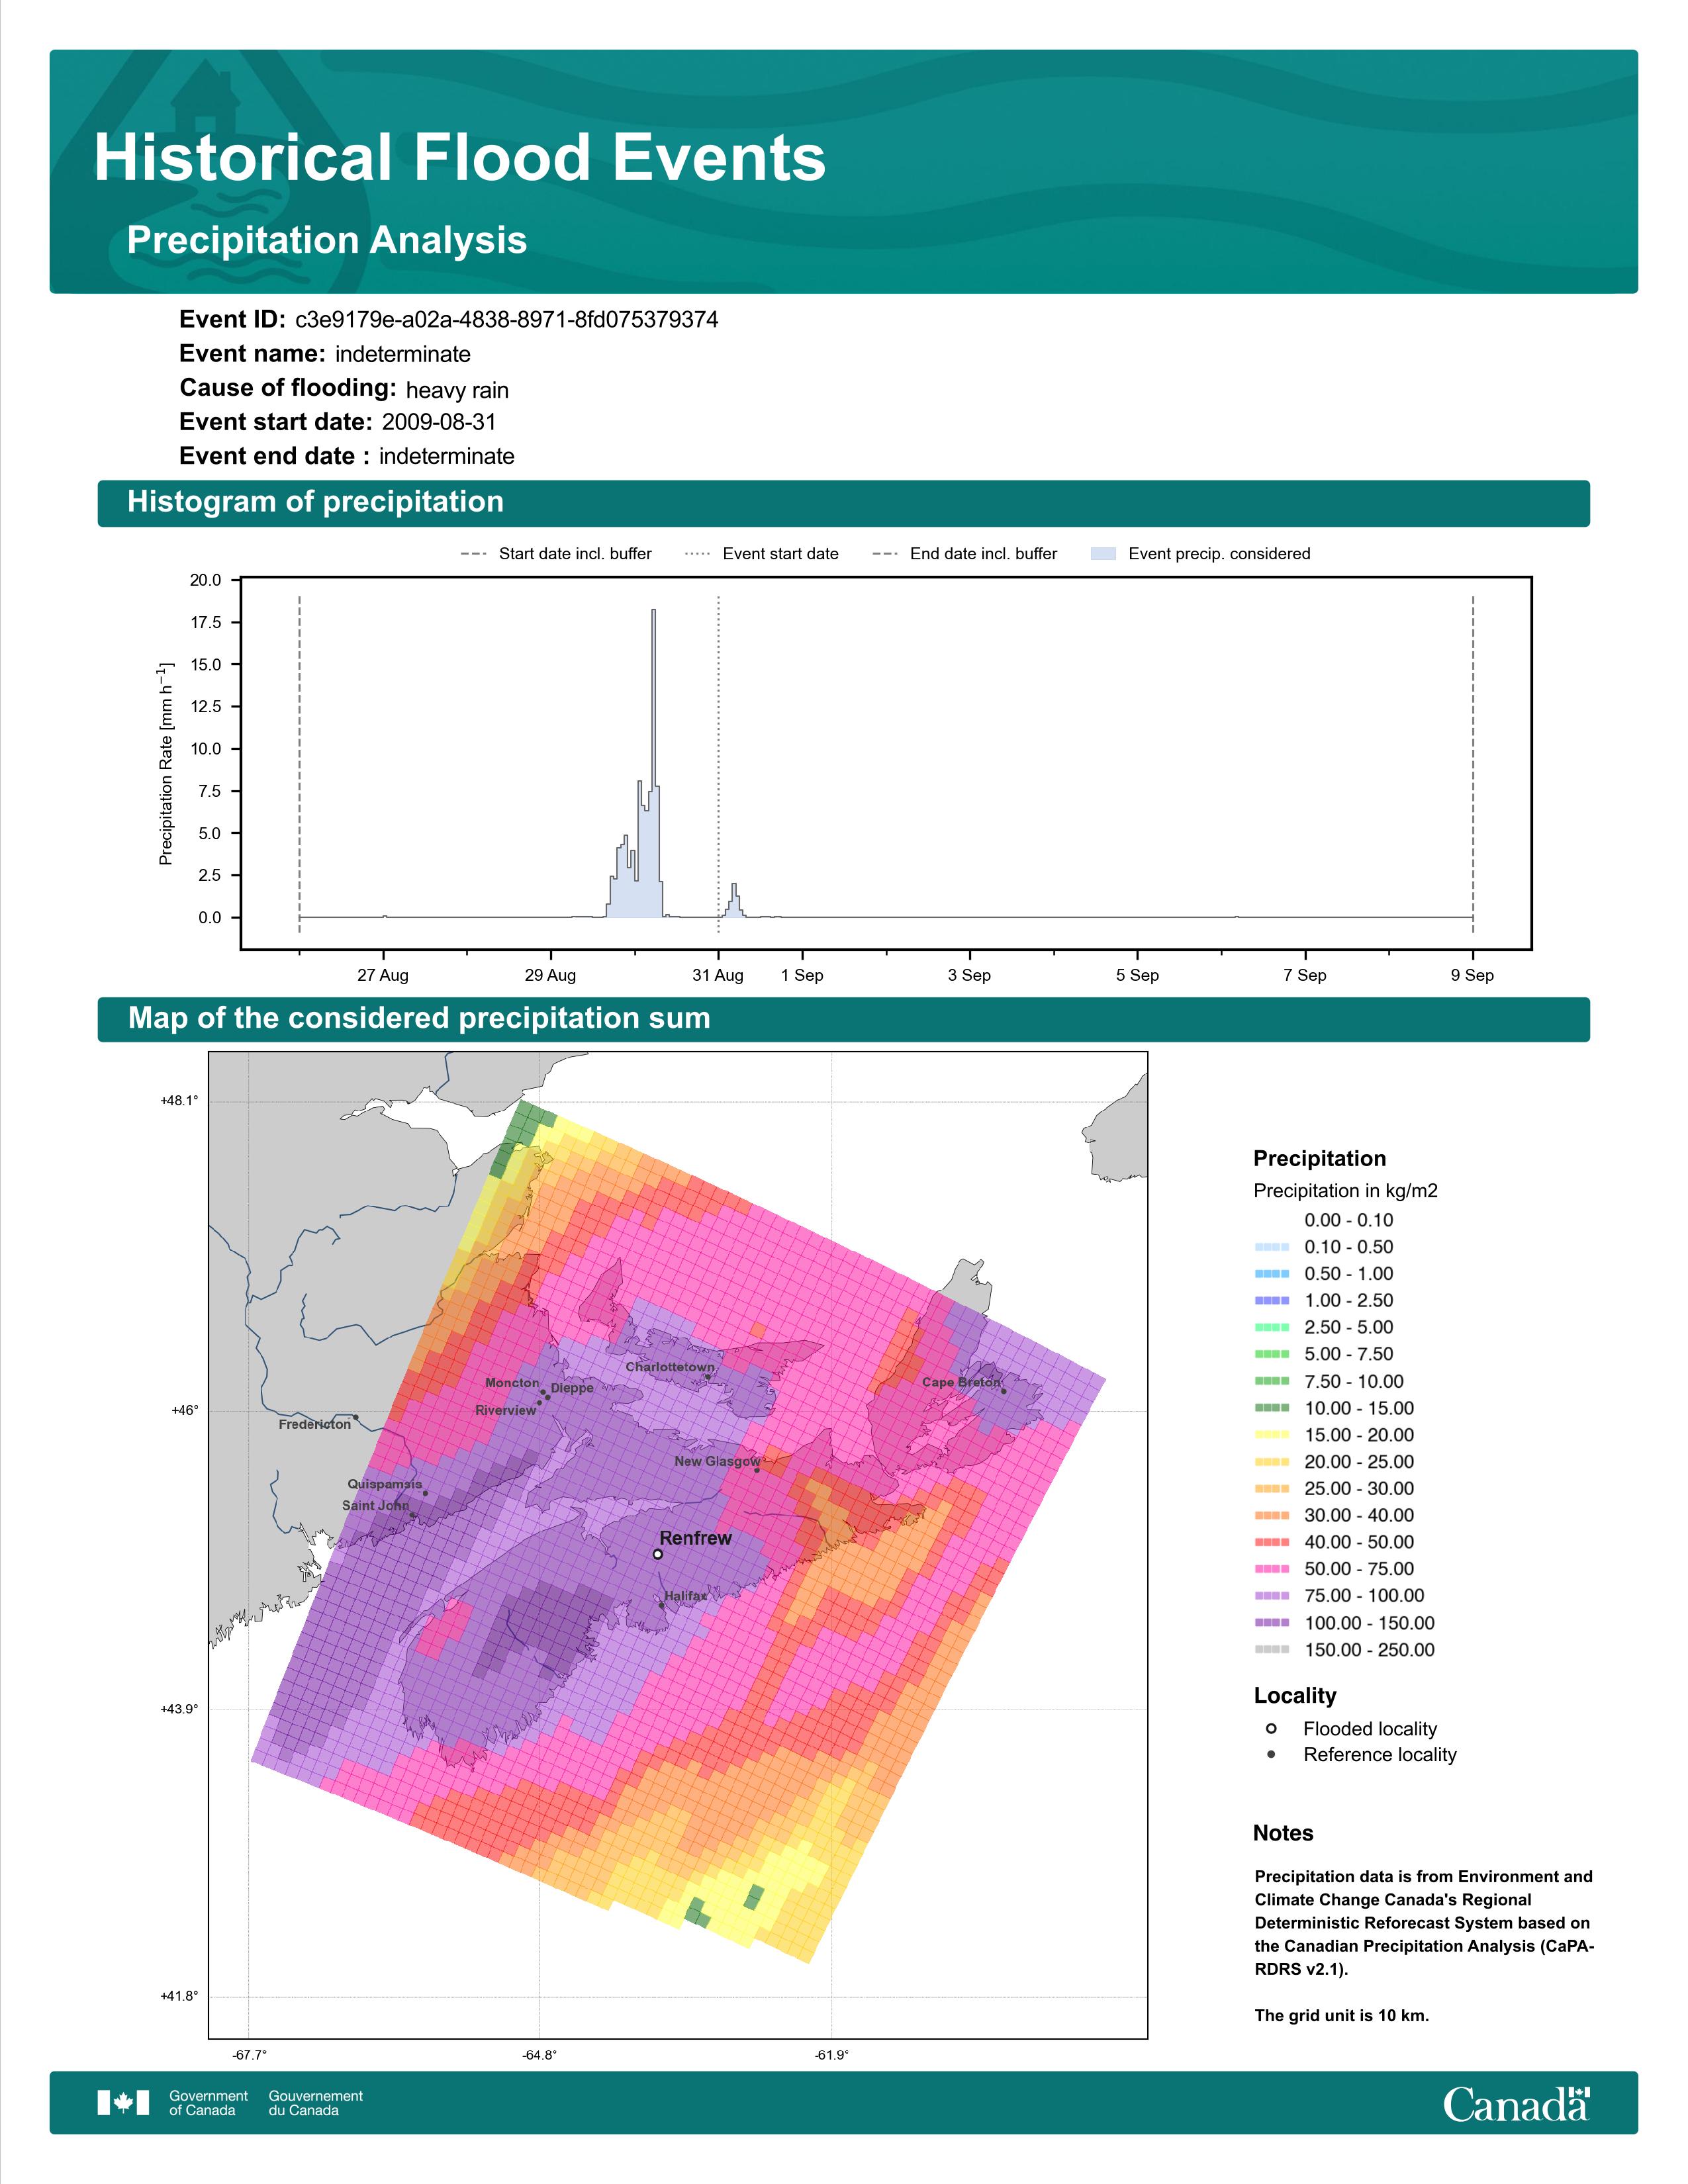Click the 150.00 - 250.00 grey legend swatch

point(1272,1650)
